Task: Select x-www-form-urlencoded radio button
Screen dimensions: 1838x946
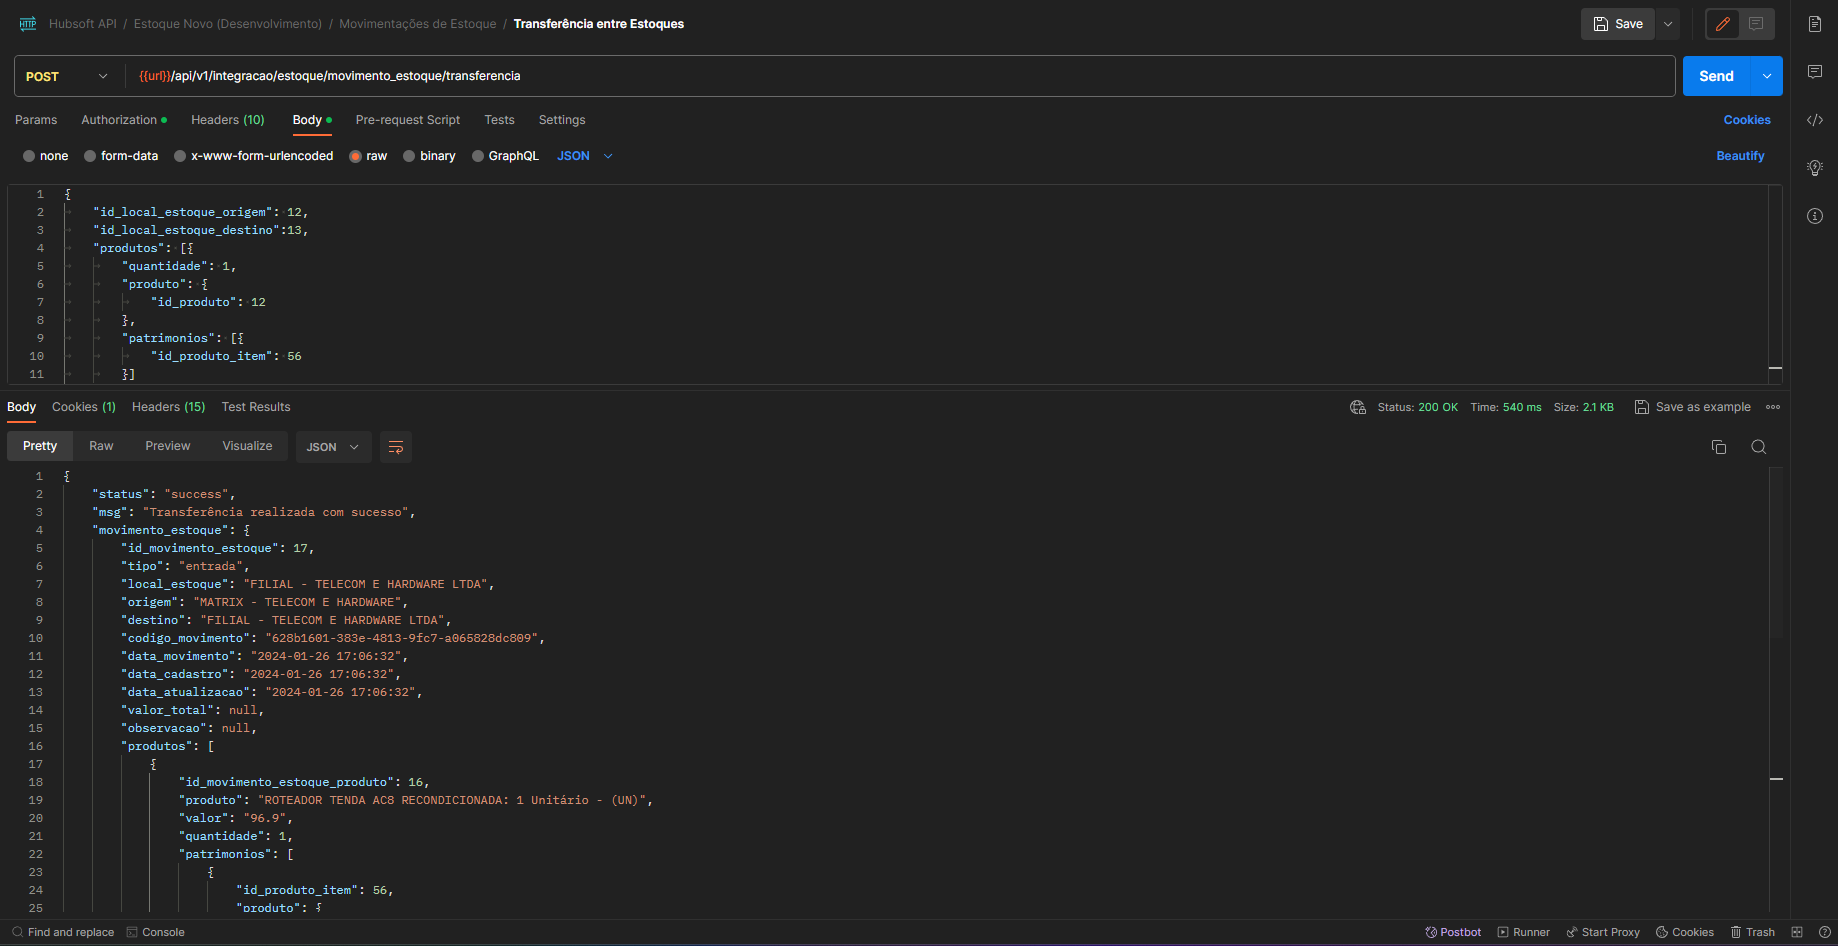Action: coord(180,156)
